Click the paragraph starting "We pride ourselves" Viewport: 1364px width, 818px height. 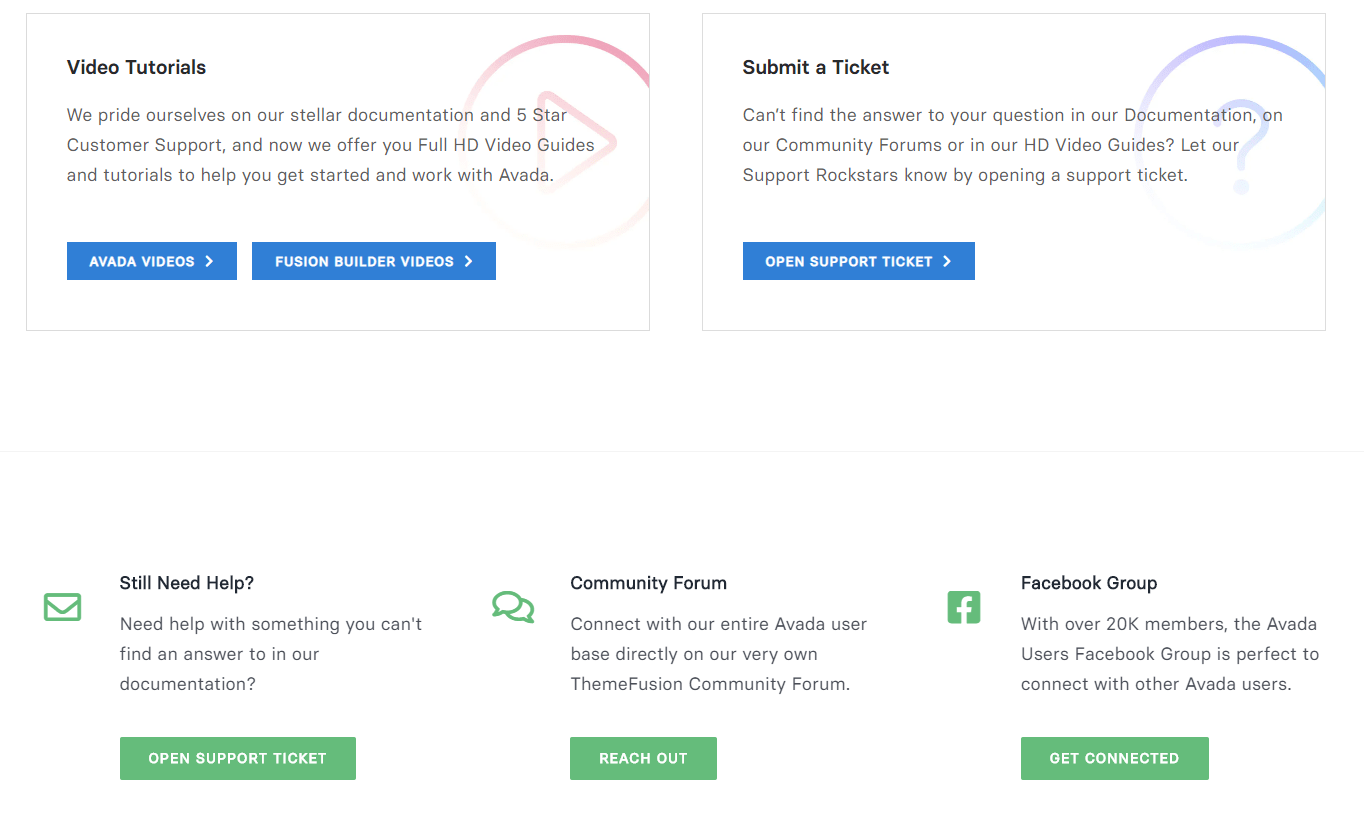(x=331, y=145)
